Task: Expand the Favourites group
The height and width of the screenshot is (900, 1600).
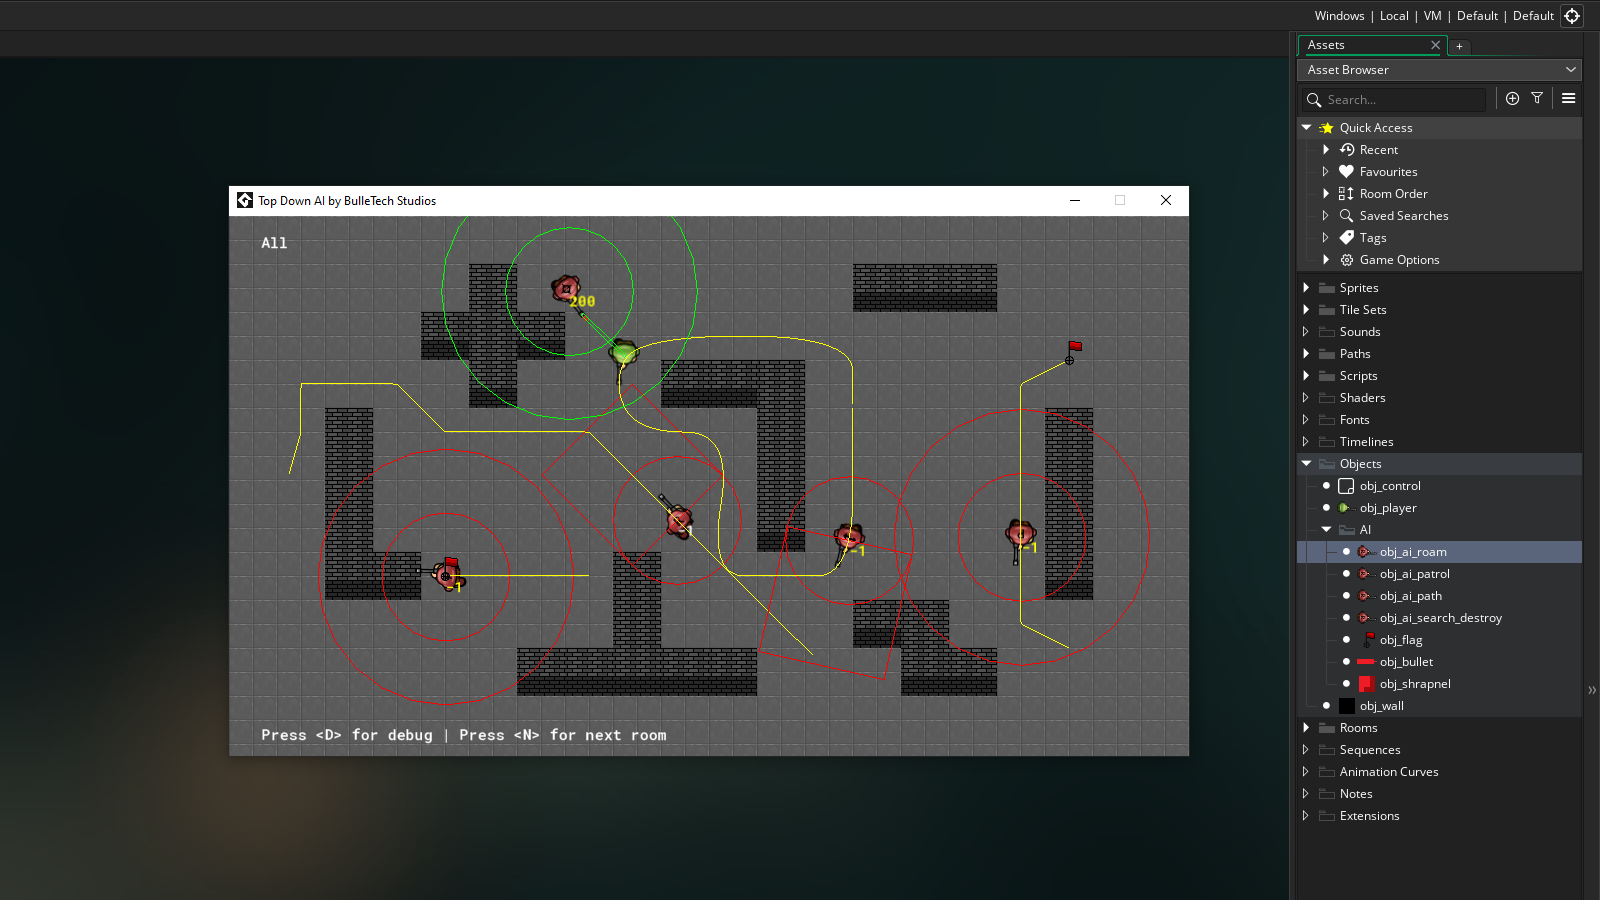Action: 1326,172
